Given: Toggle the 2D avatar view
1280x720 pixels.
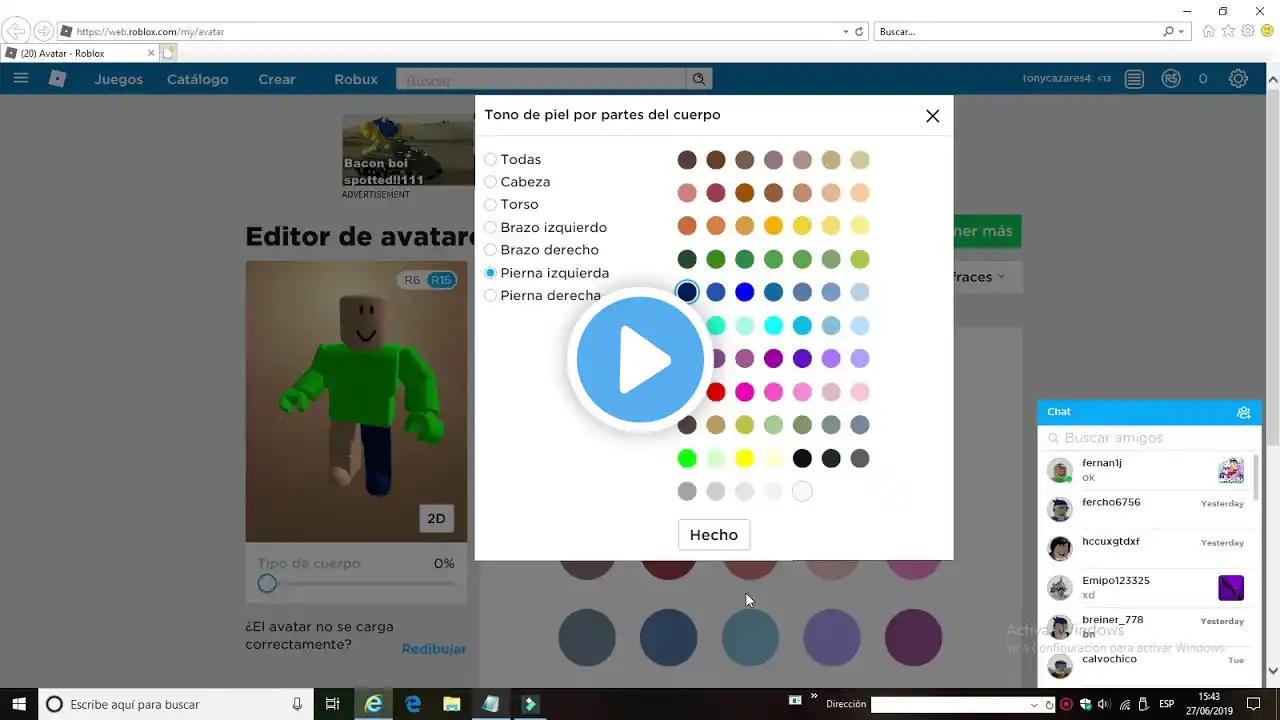Looking at the screenshot, I should pos(436,518).
